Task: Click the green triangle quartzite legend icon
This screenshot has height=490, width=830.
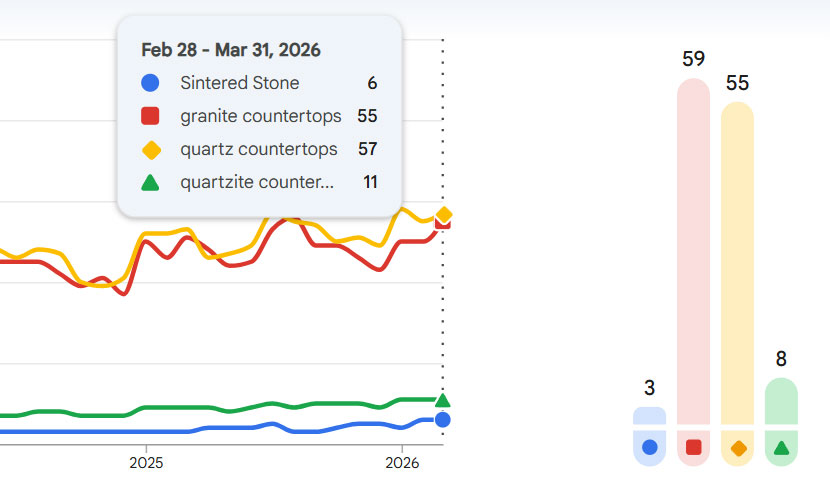Action: (x=150, y=183)
